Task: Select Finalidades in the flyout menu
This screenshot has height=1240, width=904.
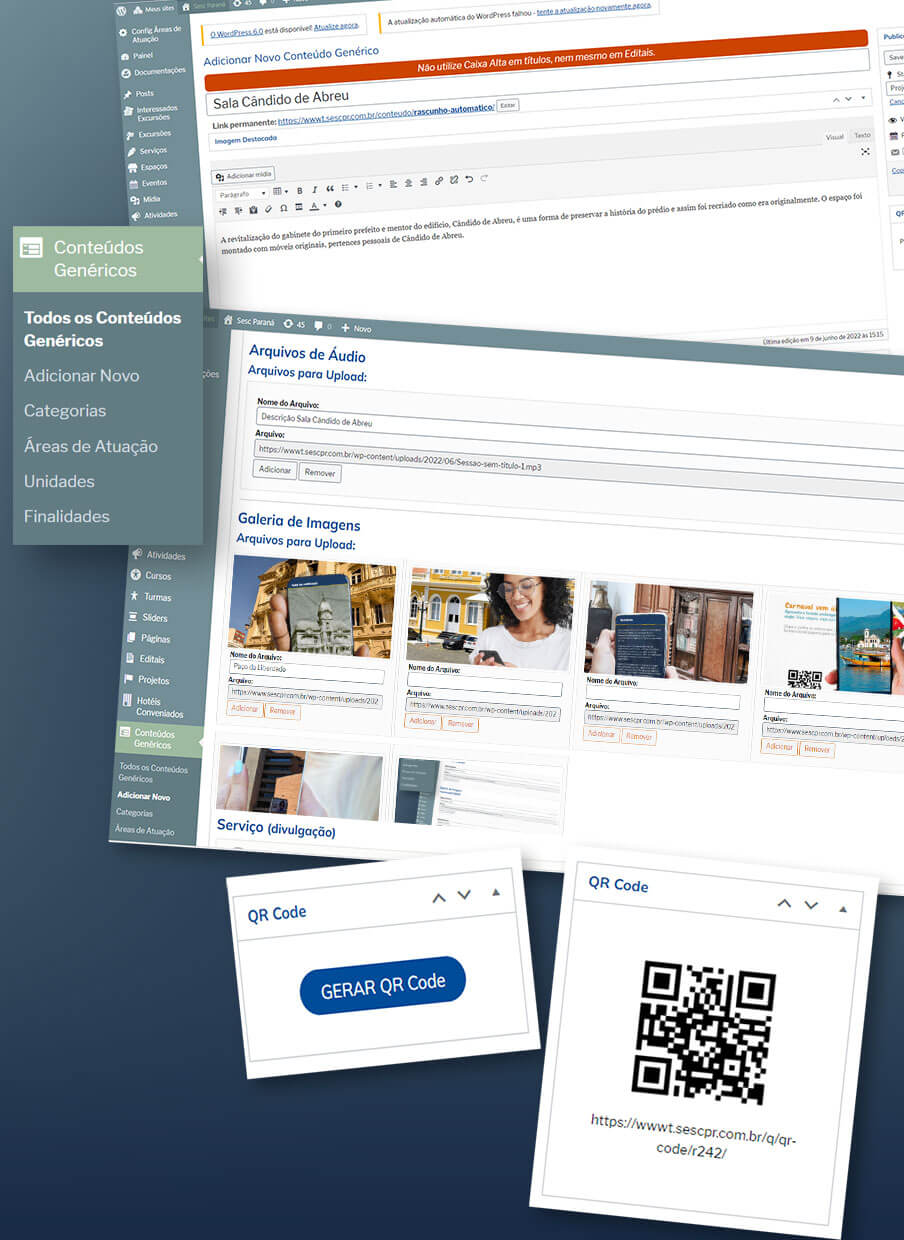Action: click(67, 516)
